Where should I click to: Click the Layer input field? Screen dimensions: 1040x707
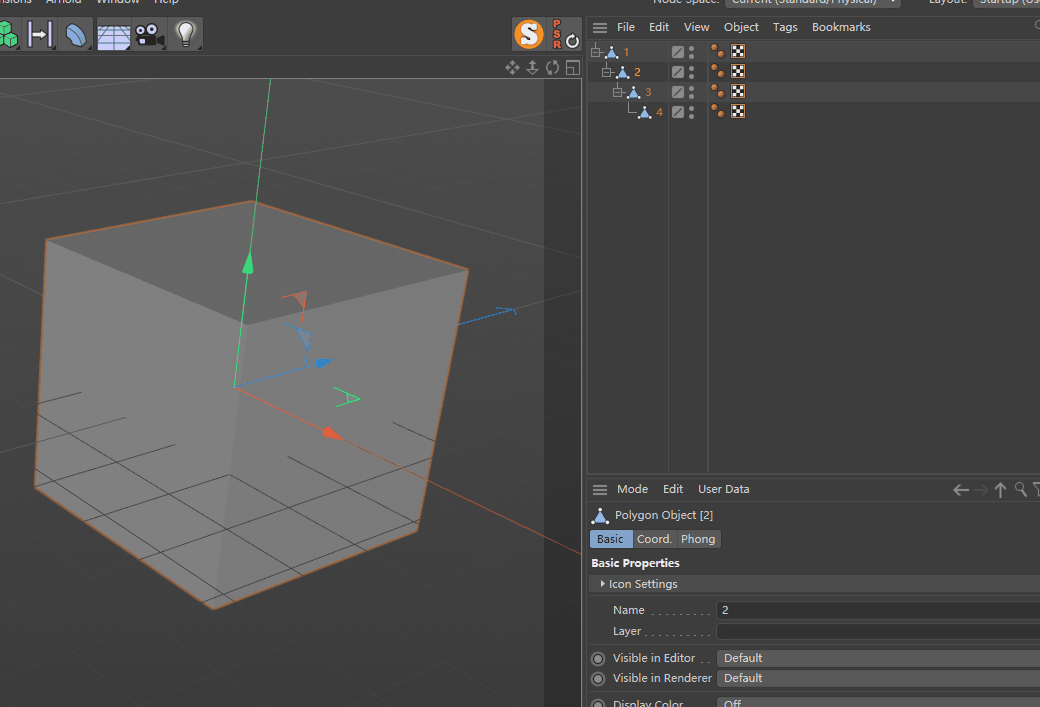point(878,631)
